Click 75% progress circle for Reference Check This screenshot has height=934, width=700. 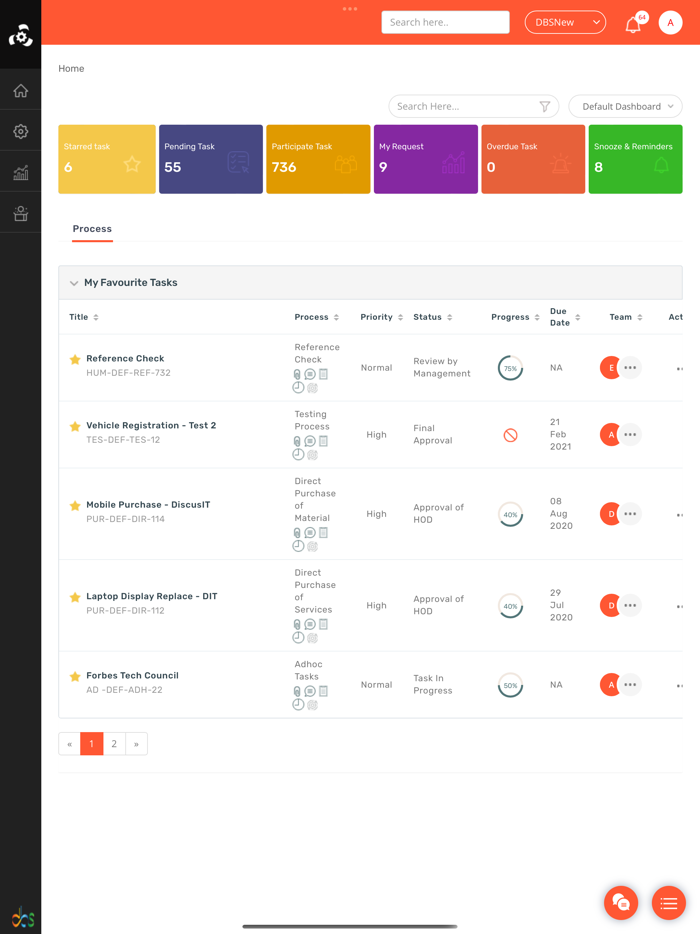[x=511, y=368]
